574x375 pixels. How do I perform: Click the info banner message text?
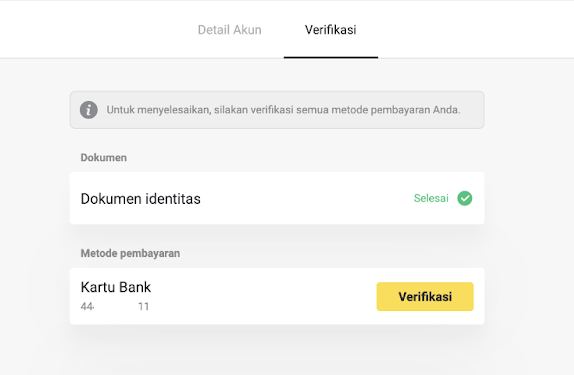283,110
